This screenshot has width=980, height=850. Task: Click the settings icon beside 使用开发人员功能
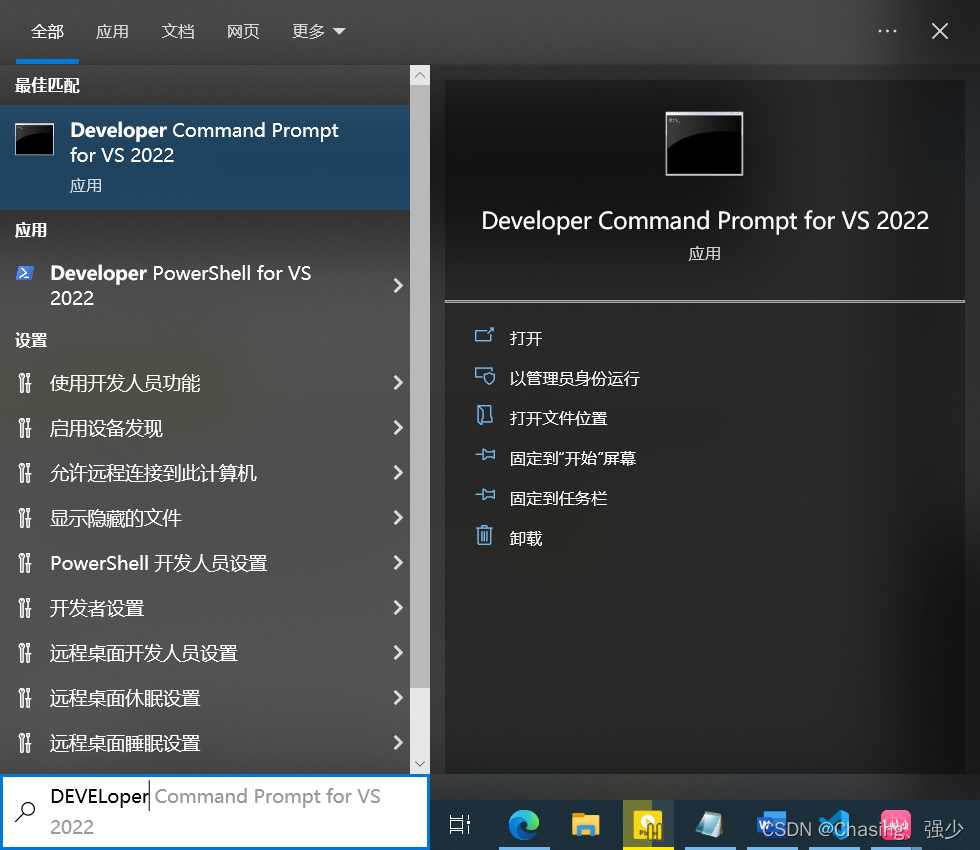[x=24, y=382]
